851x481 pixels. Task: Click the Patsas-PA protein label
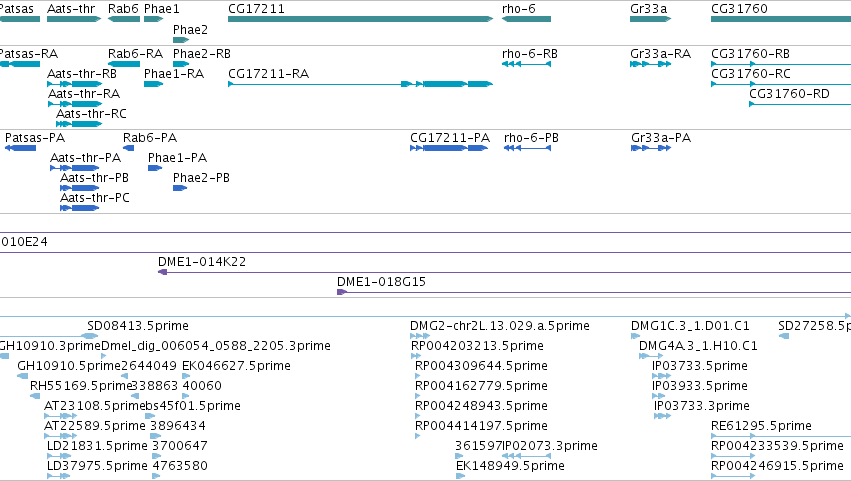tap(35, 138)
